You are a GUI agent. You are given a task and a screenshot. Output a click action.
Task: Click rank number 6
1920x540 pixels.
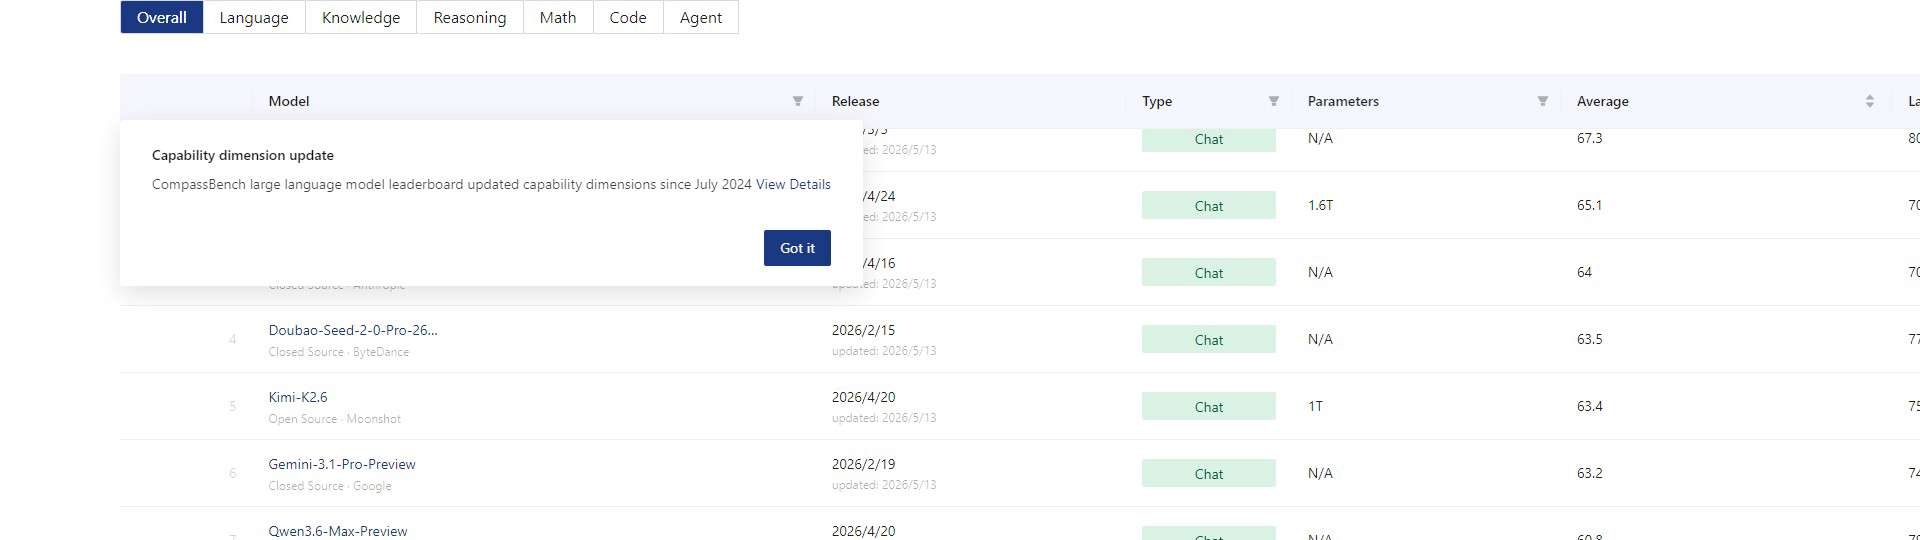click(x=233, y=473)
